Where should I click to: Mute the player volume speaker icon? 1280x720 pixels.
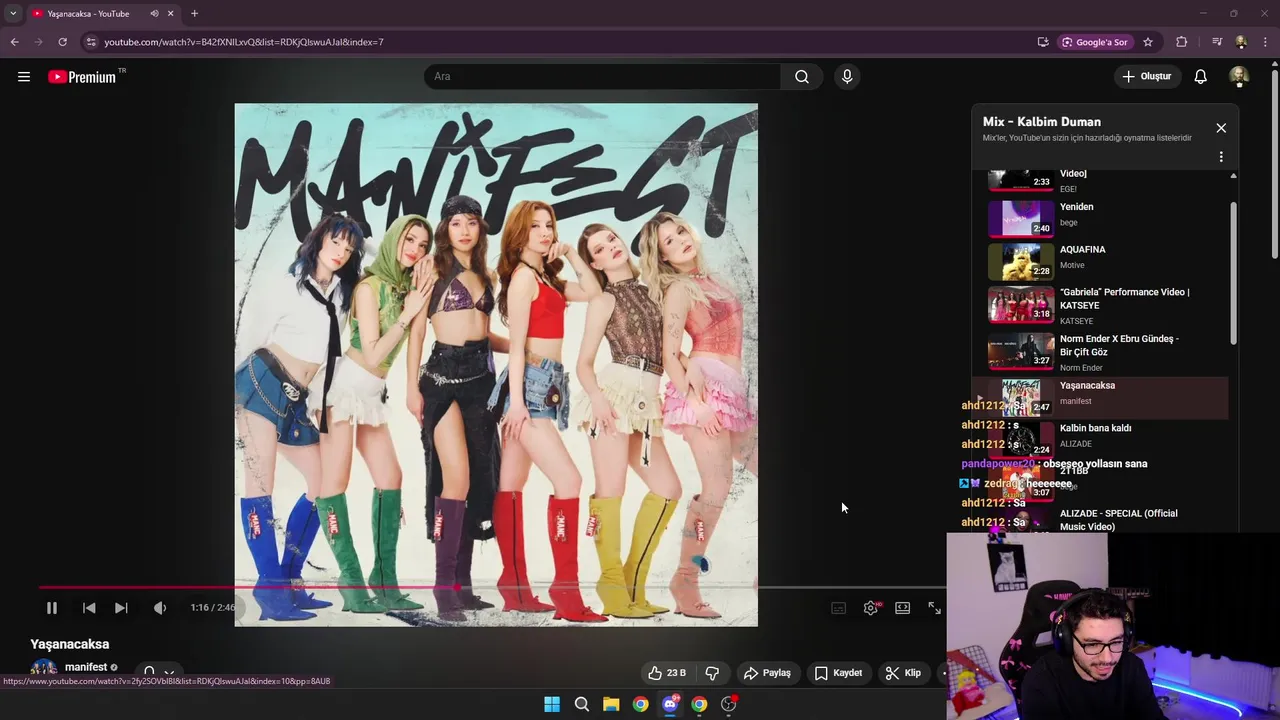click(x=160, y=608)
